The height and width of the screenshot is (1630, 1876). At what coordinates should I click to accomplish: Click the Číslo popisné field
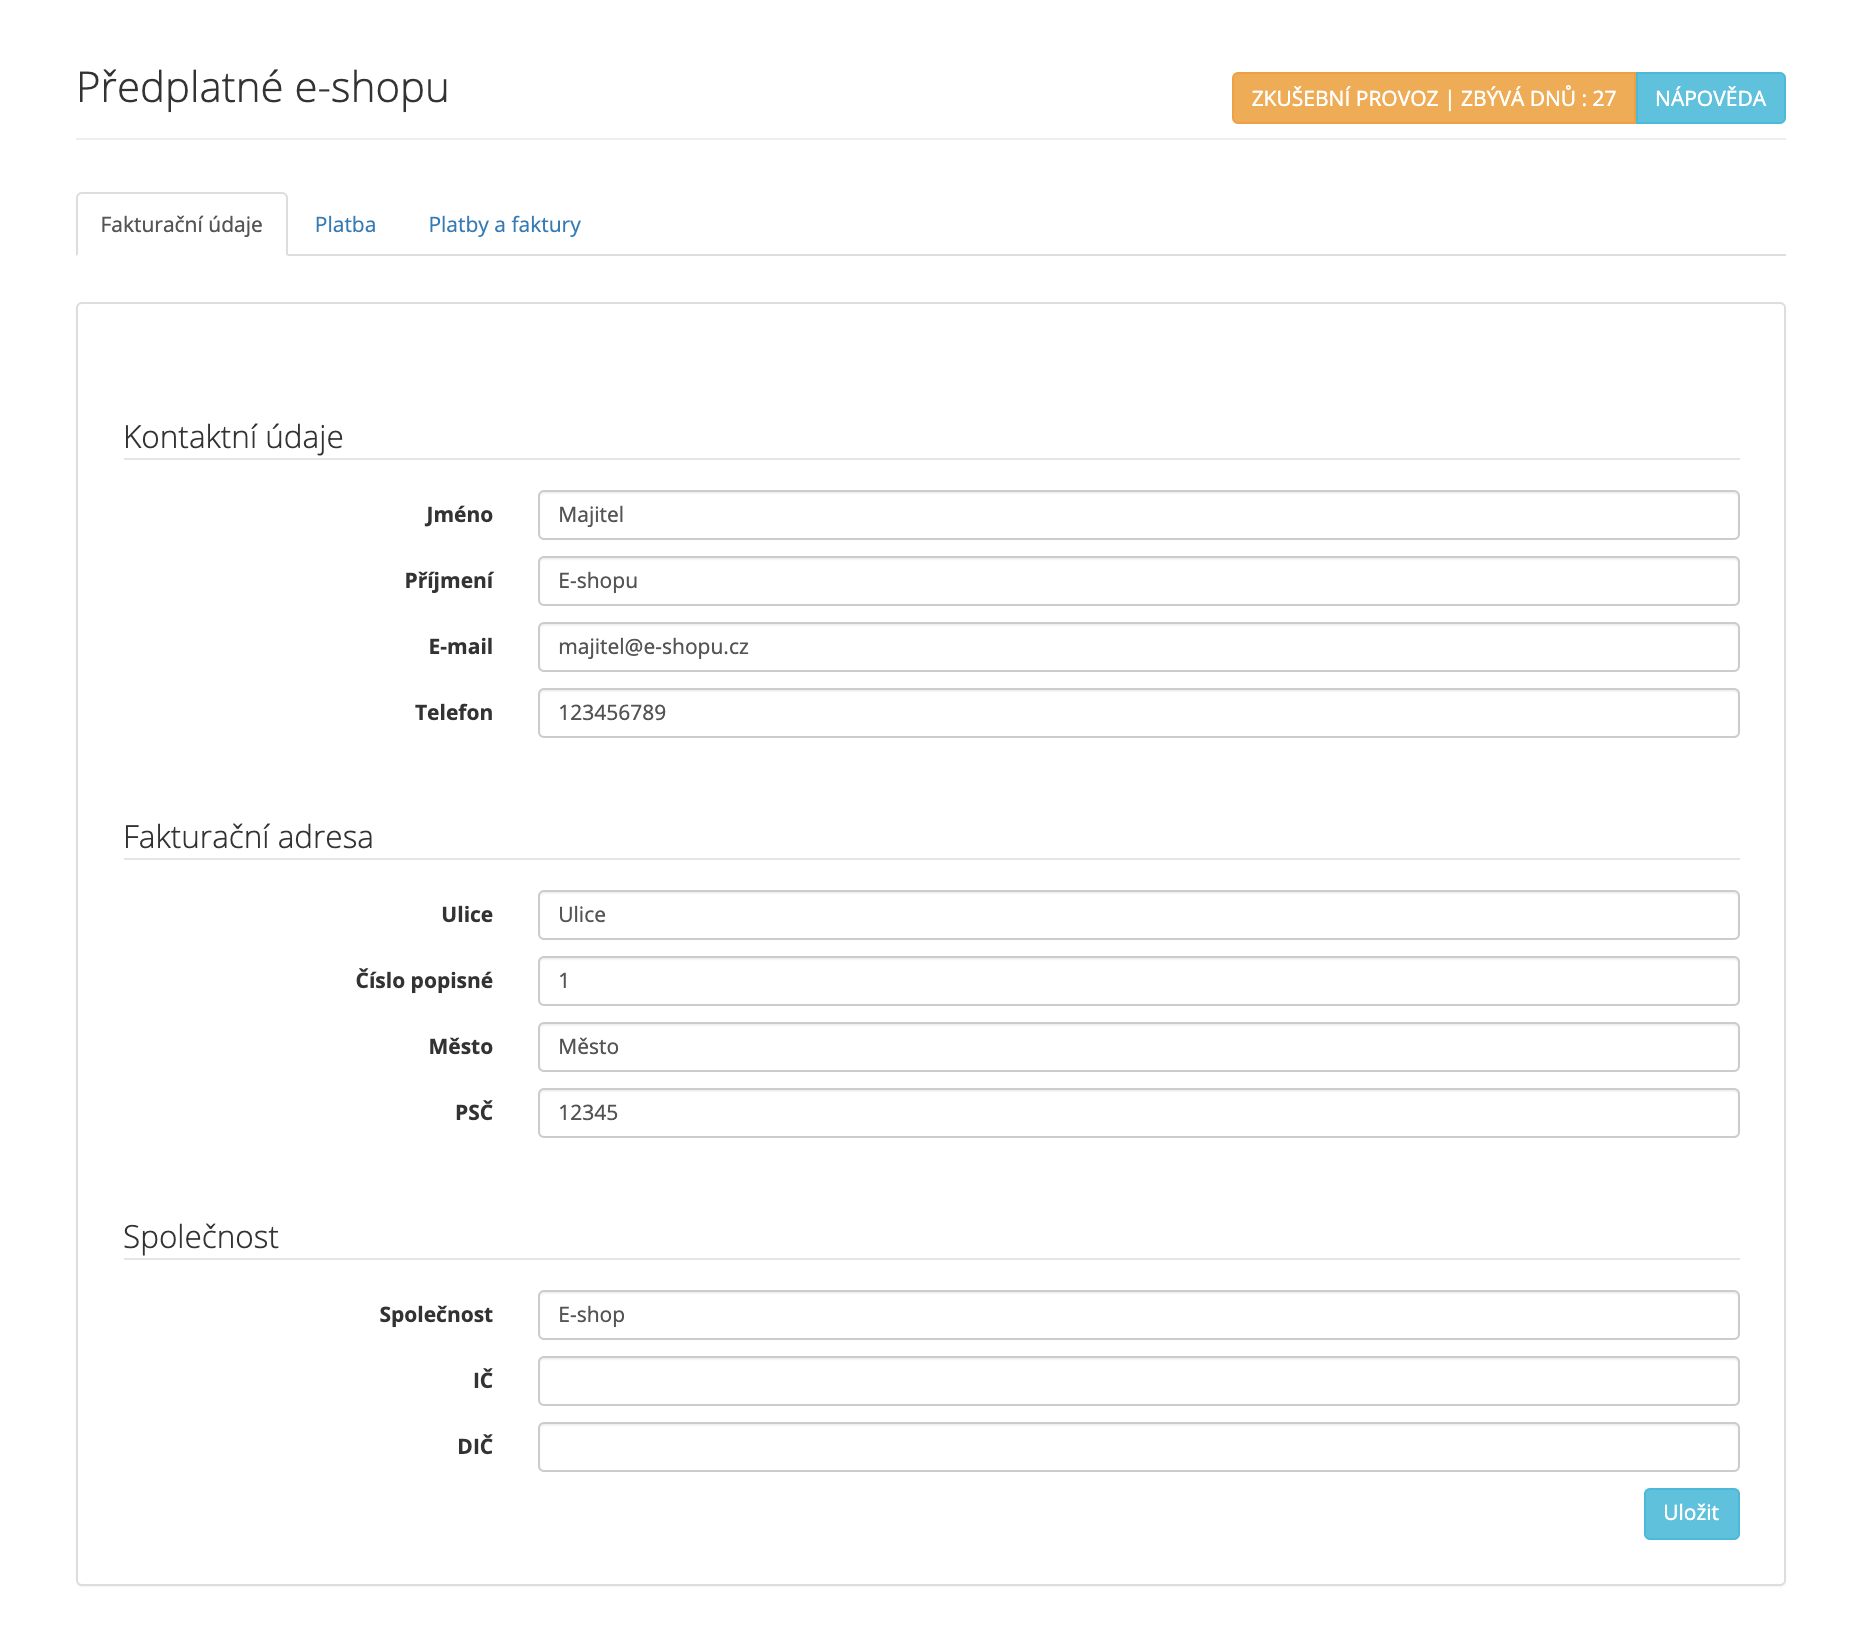(x=1138, y=981)
